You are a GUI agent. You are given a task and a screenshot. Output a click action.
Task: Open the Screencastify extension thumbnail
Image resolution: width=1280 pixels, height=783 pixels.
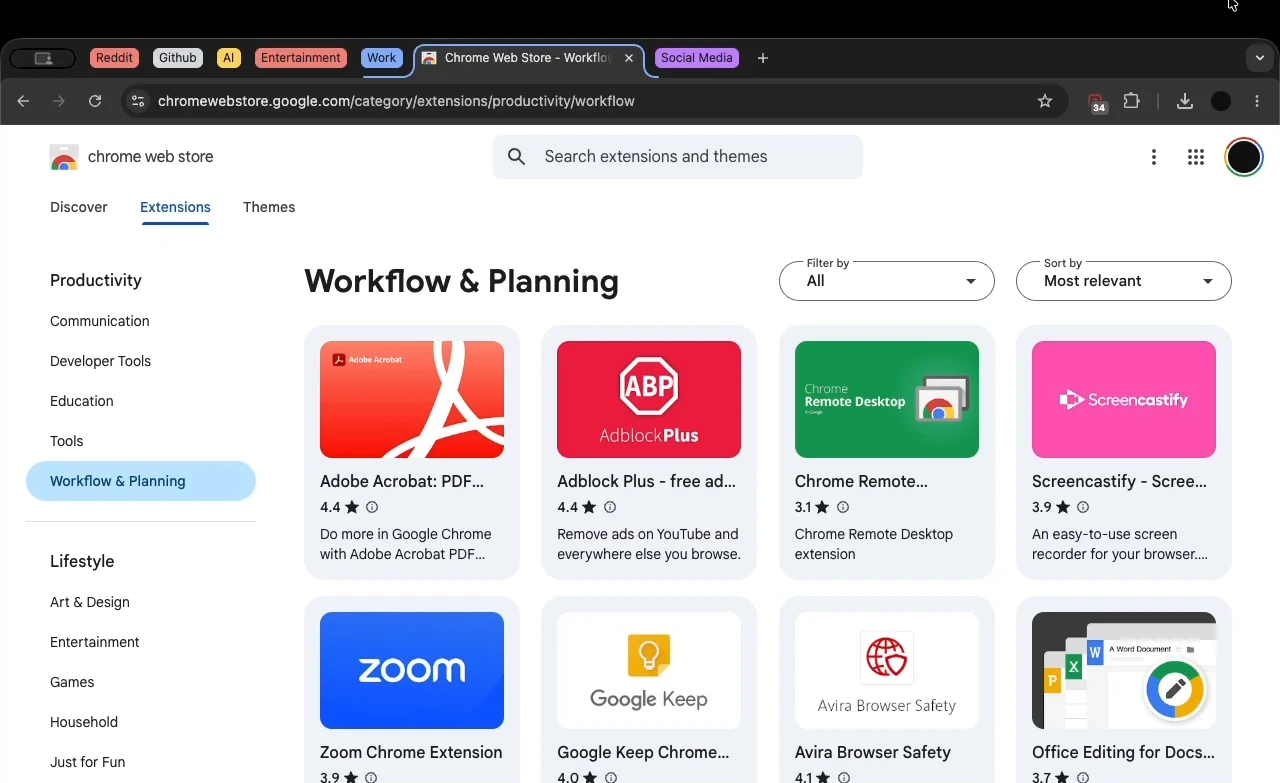click(x=1124, y=399)
